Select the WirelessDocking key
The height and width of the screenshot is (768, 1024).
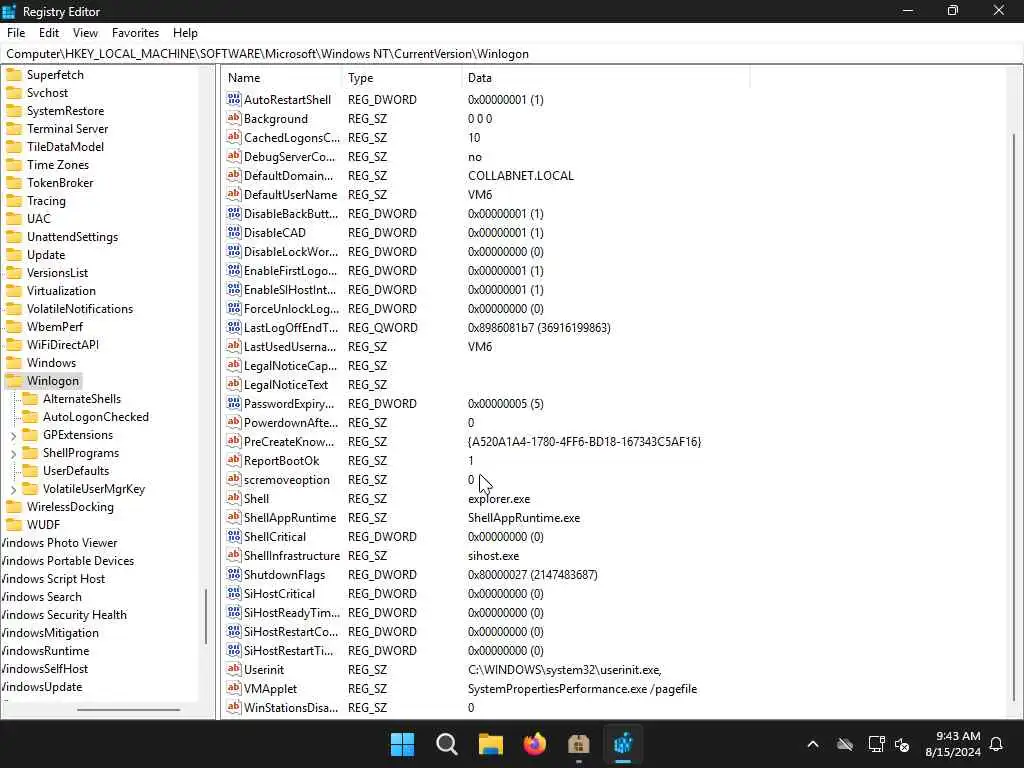click(x=70, y=507)
